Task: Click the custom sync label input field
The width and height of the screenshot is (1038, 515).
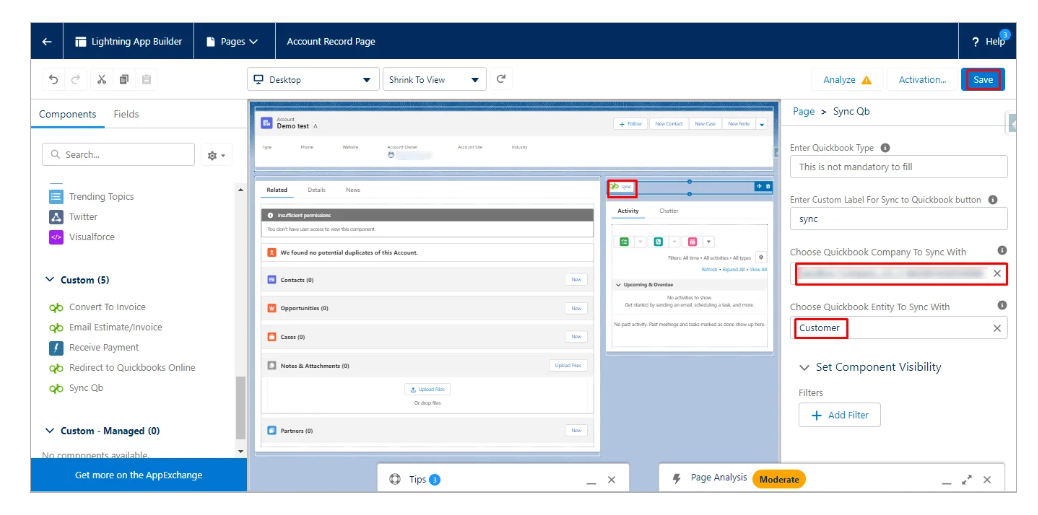Action: (x=898, y=218)
